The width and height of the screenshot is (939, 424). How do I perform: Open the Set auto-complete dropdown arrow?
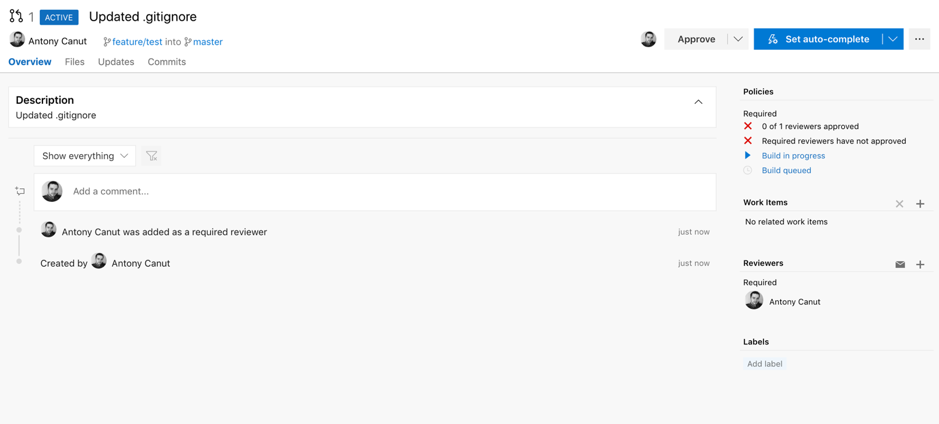893,39
